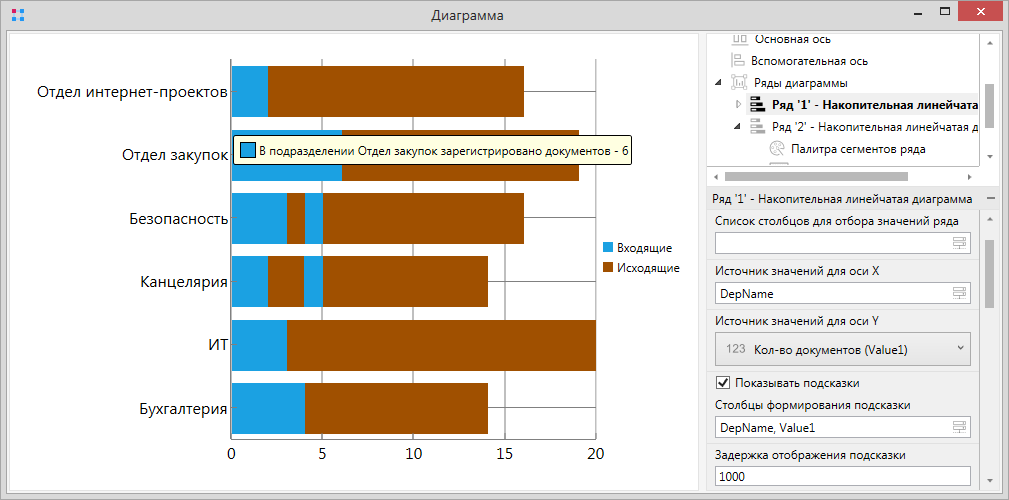Click the Исходящие legend color swatch
The width and height of the screenshot is (1009, 500).
[x=607, y=268]
